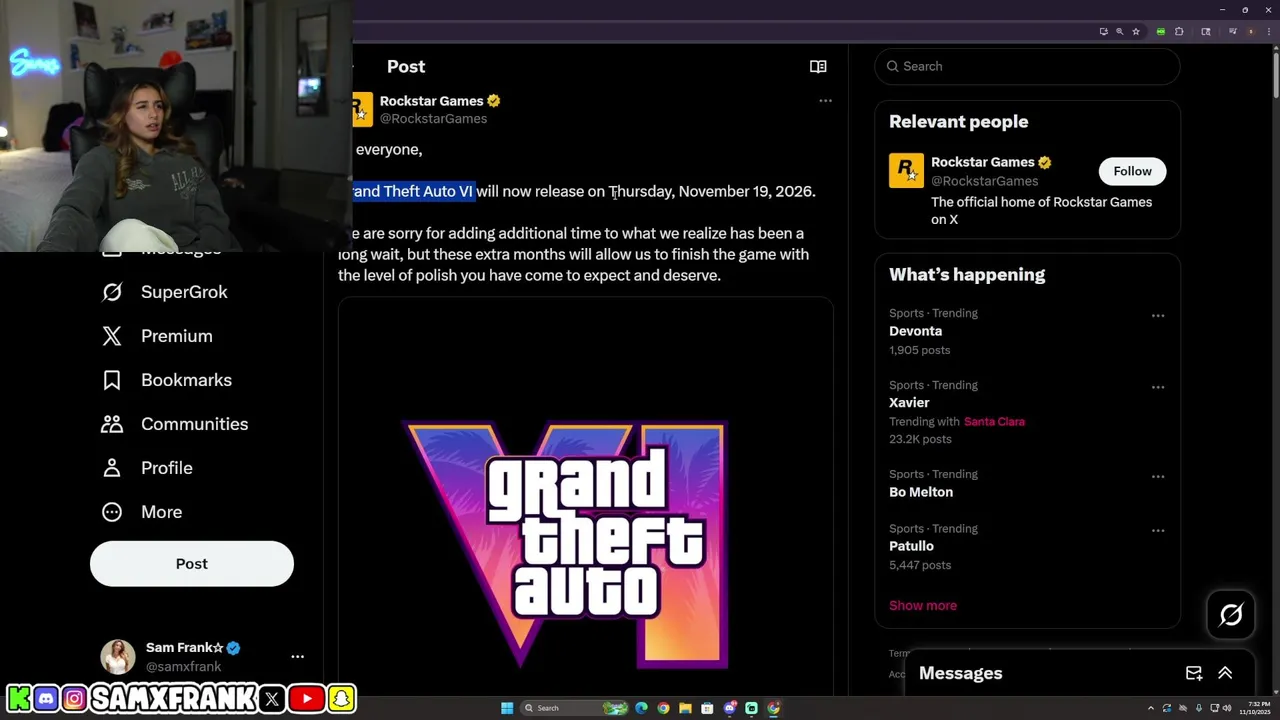Open the taskbar clock and date
The image size is (1280, 720).
tap(1255, 708)
